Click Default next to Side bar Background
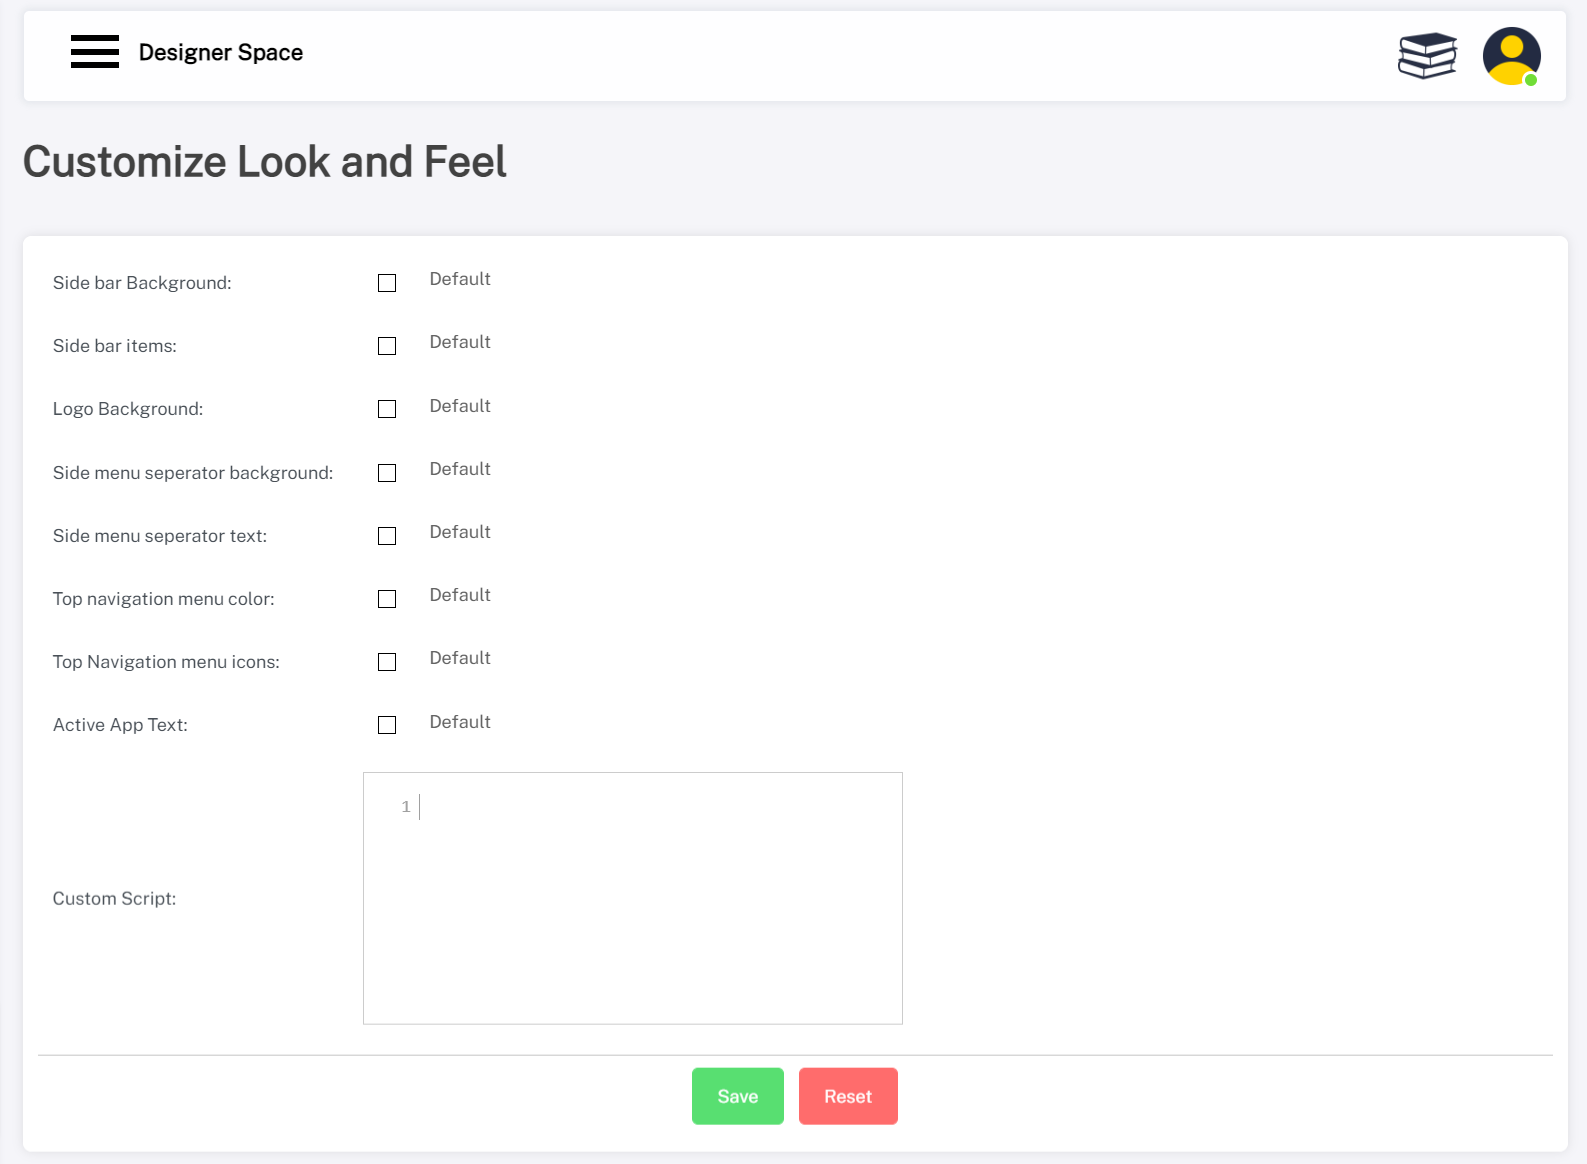 pos(460,279)
